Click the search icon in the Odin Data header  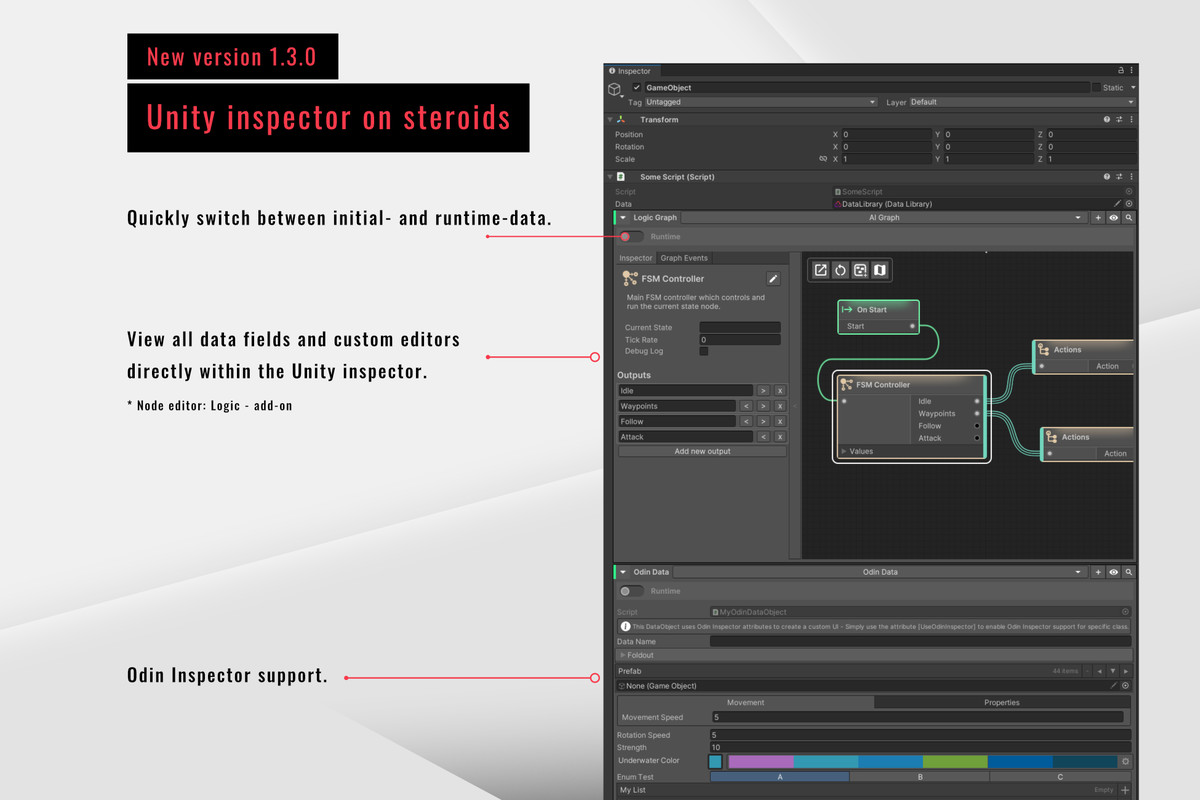point(1128,572)
